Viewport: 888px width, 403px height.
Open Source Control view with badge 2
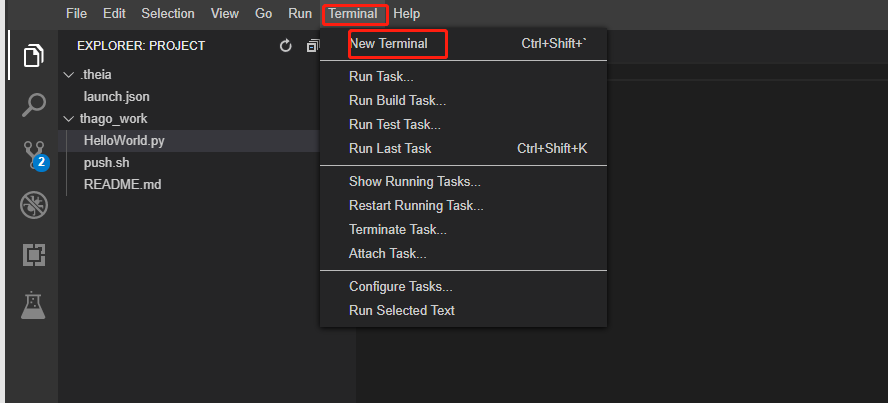(x=36, y=155)
